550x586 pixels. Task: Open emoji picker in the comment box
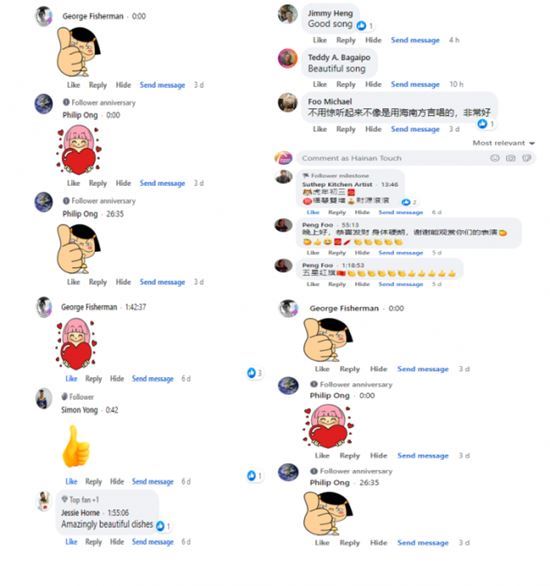coord(495,158)
